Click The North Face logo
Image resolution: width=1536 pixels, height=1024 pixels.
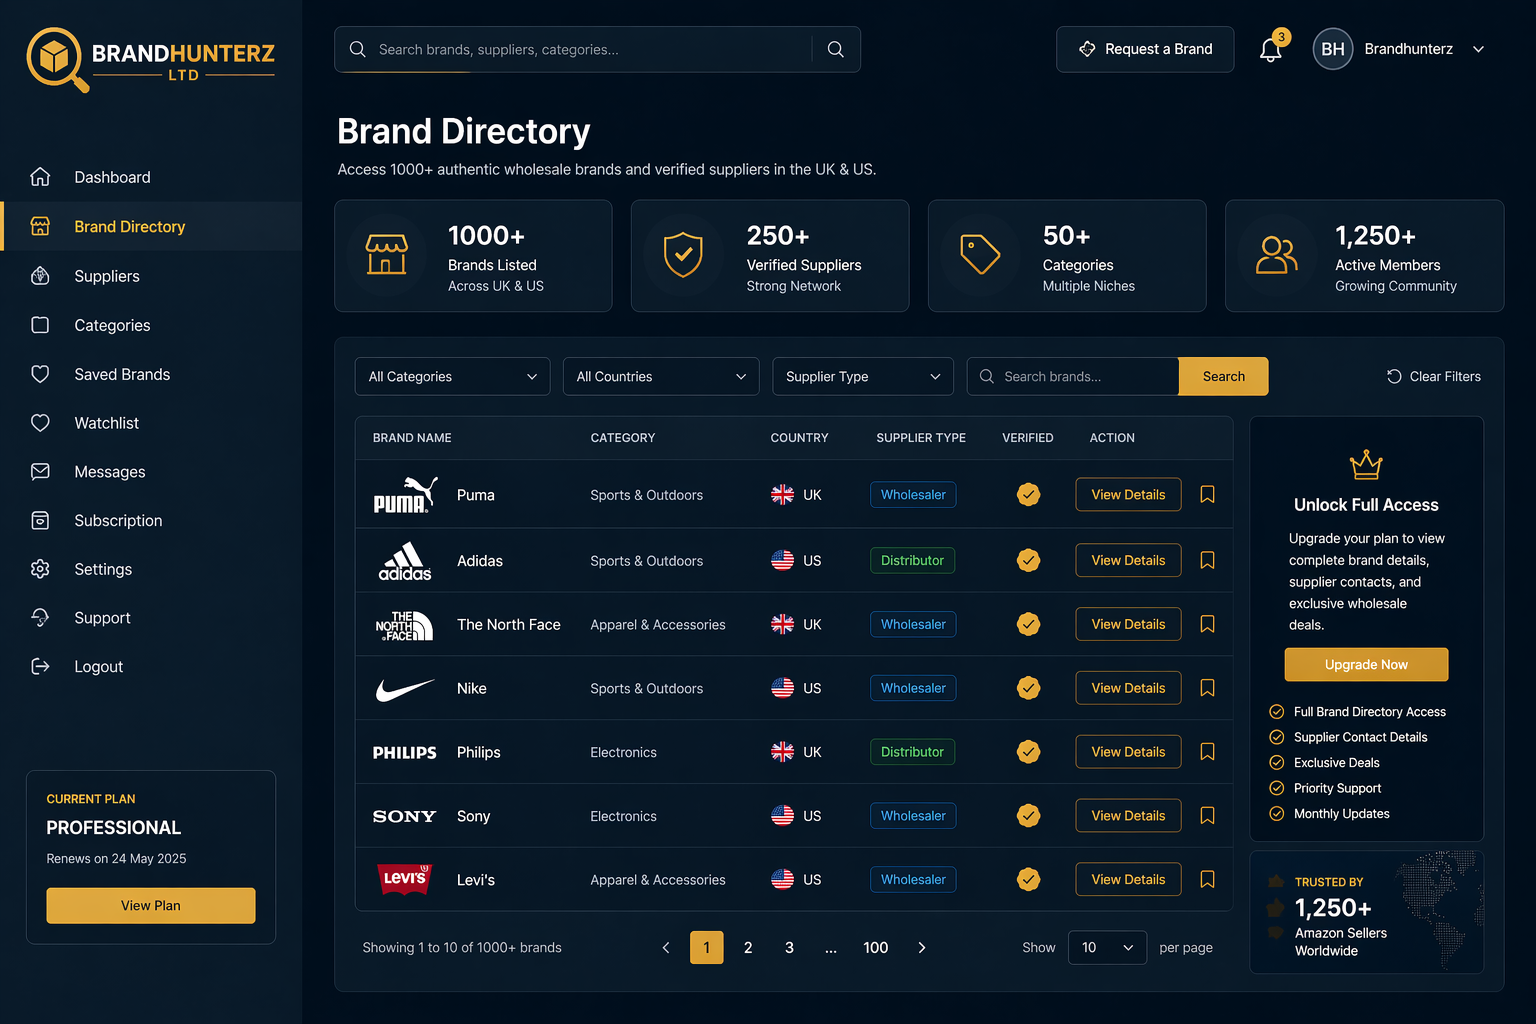tap(404, 625)
